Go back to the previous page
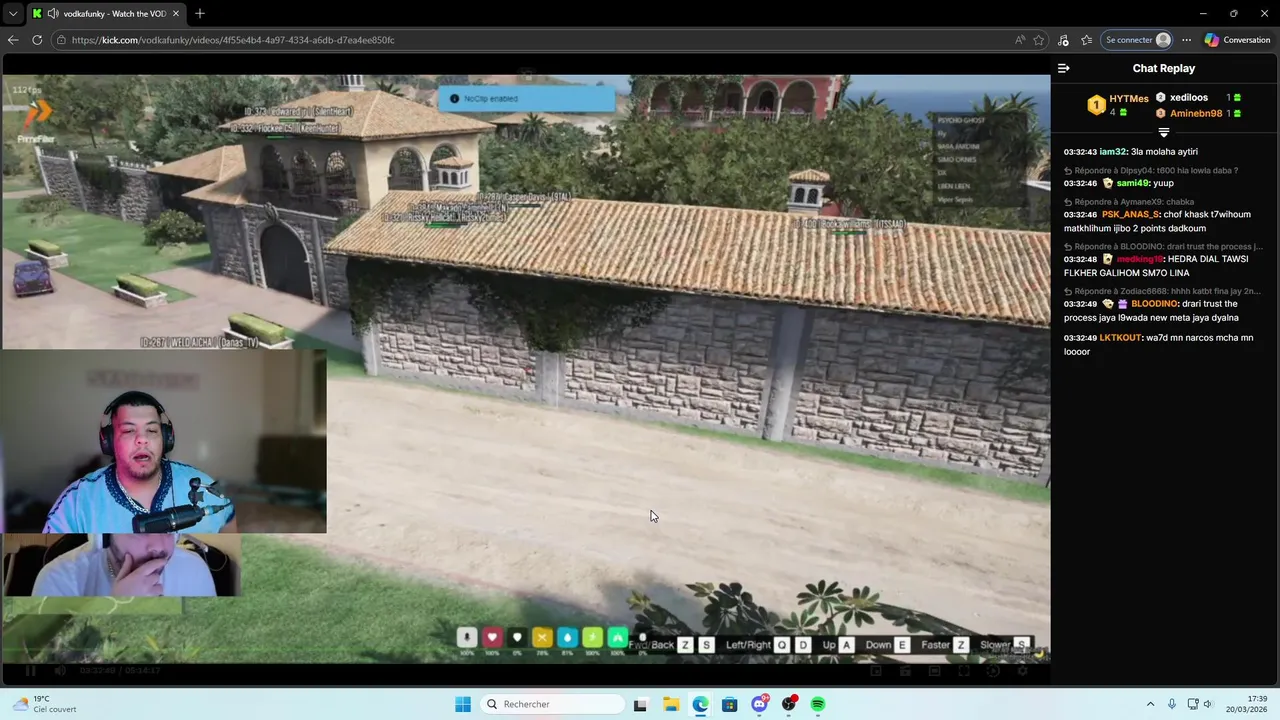 (x=13, y=40)
